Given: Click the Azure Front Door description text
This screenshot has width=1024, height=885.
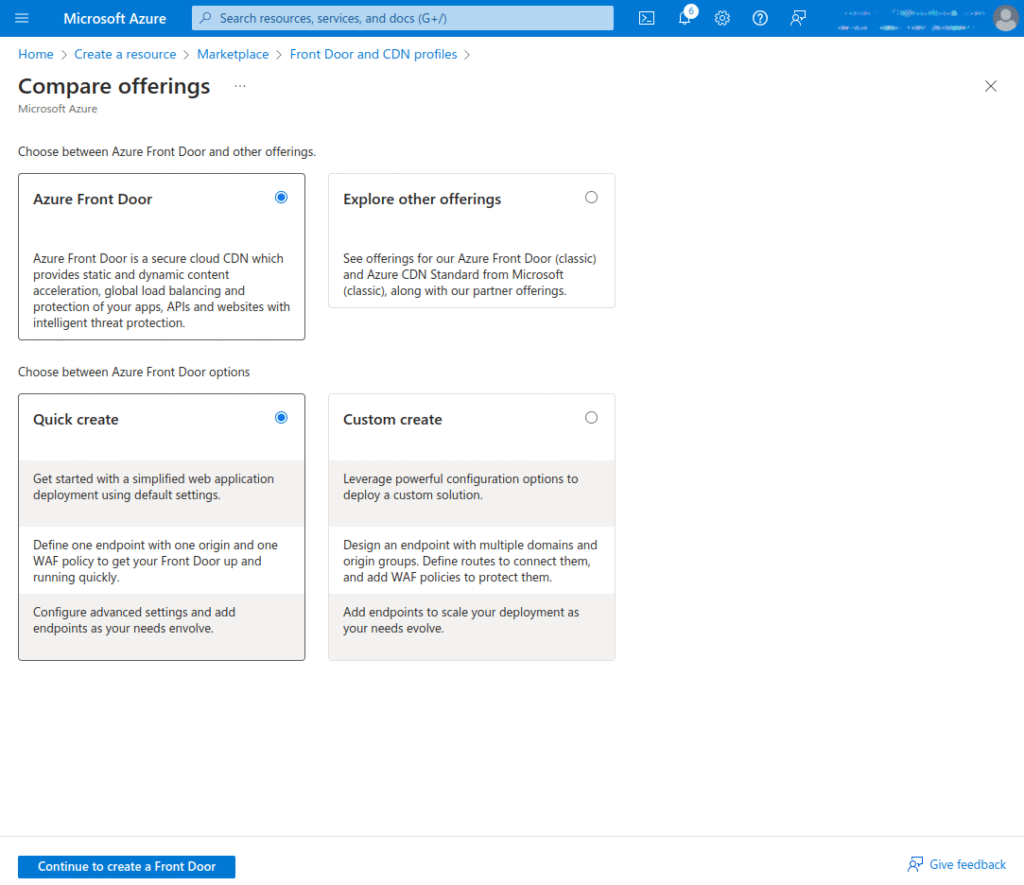Looking at the screenshot, I should (161, 291).
